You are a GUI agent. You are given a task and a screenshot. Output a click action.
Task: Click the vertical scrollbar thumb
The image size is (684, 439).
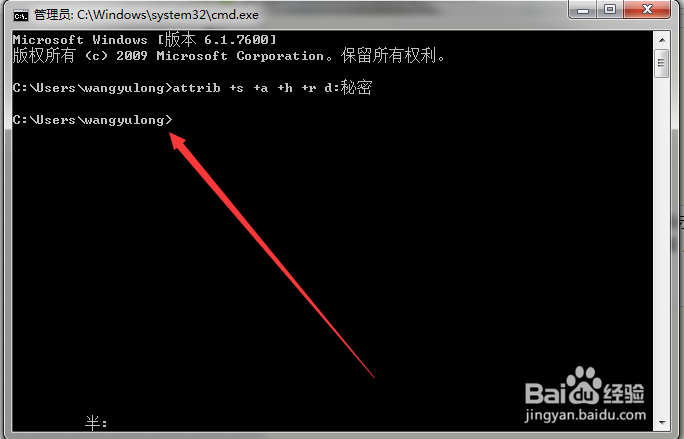[662, 64]
